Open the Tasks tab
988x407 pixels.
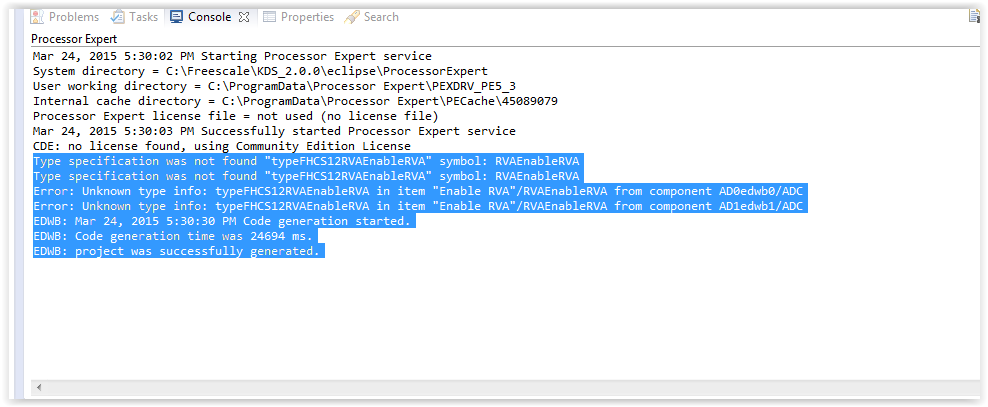[143, 17]
